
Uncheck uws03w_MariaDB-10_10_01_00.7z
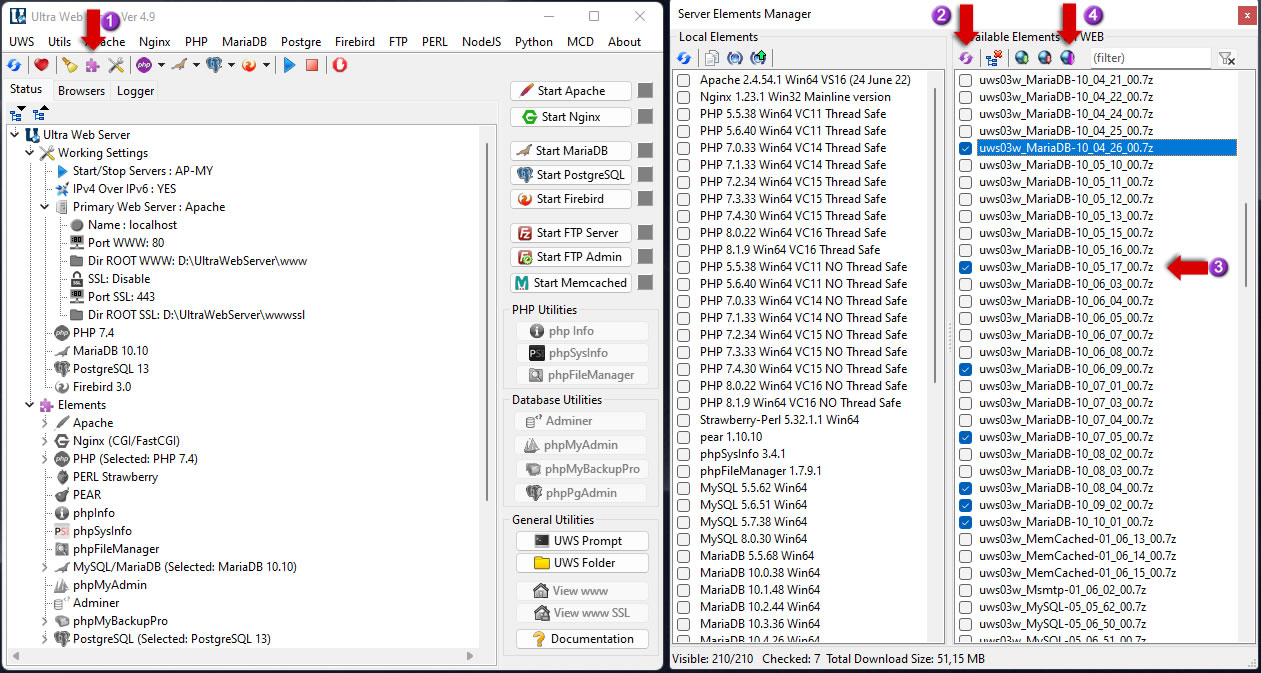966,522
